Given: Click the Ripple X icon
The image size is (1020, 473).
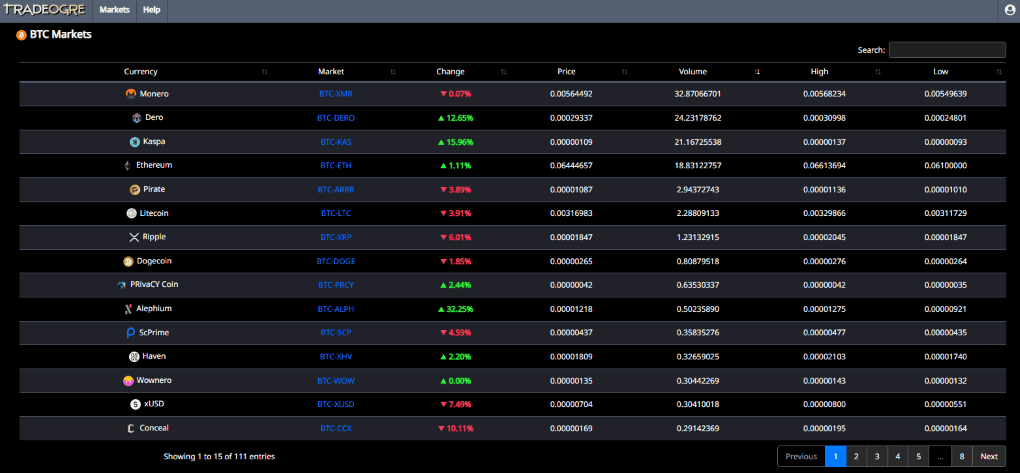Looking at the screenshot, I should (x=134, y=237).
